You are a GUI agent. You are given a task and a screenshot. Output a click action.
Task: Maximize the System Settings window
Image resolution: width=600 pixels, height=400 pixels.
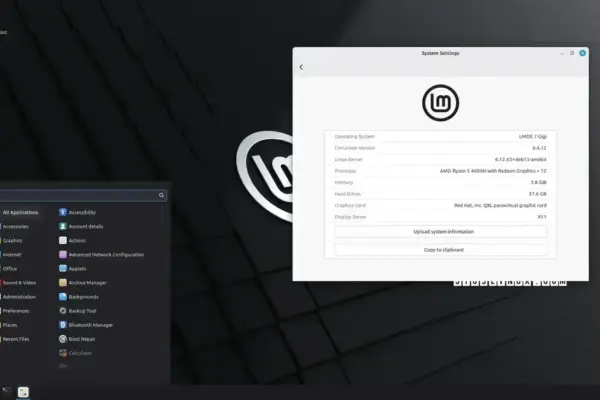(x=572, y=53)
